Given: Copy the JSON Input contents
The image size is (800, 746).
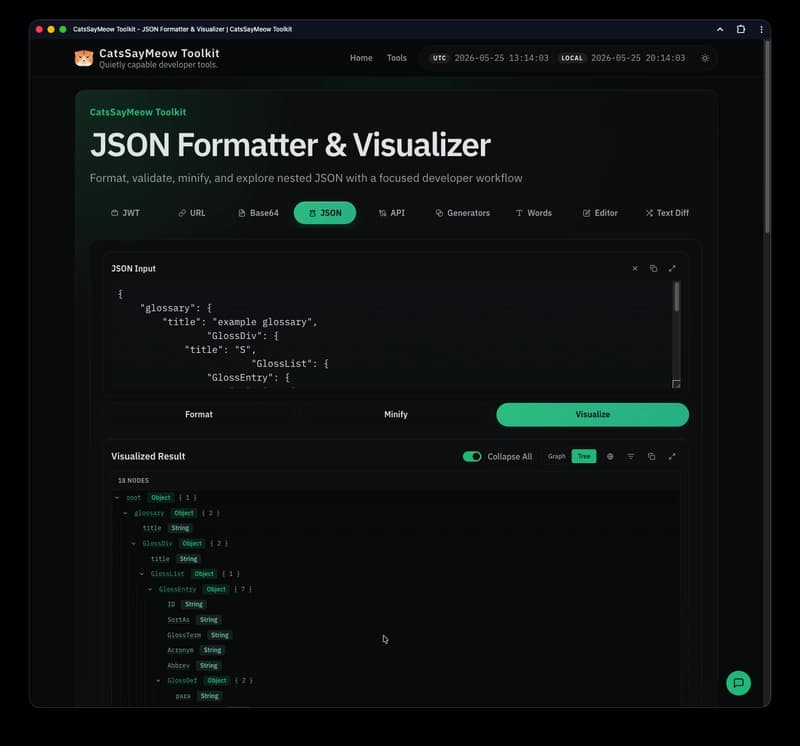Looking at the screenshot, I should tap(654, 268).
